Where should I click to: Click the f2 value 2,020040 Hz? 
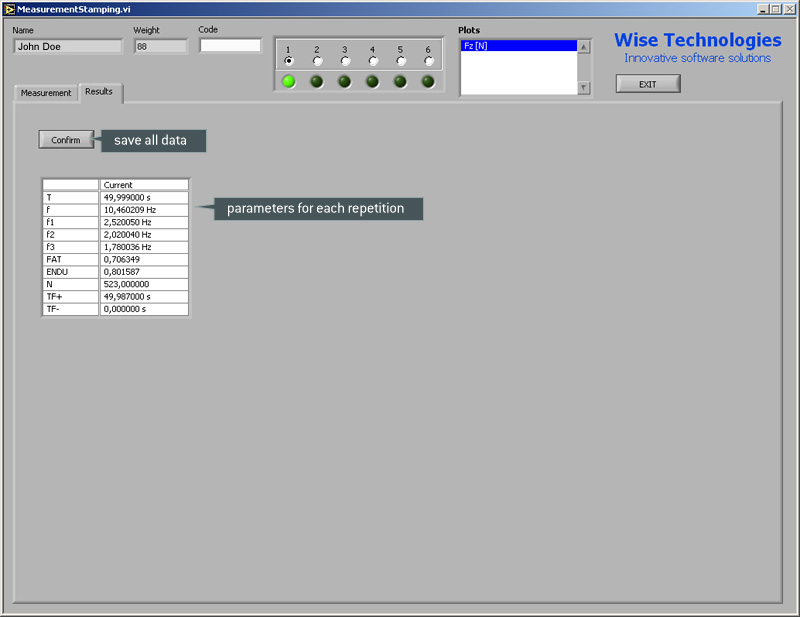[x=144, y=235]
